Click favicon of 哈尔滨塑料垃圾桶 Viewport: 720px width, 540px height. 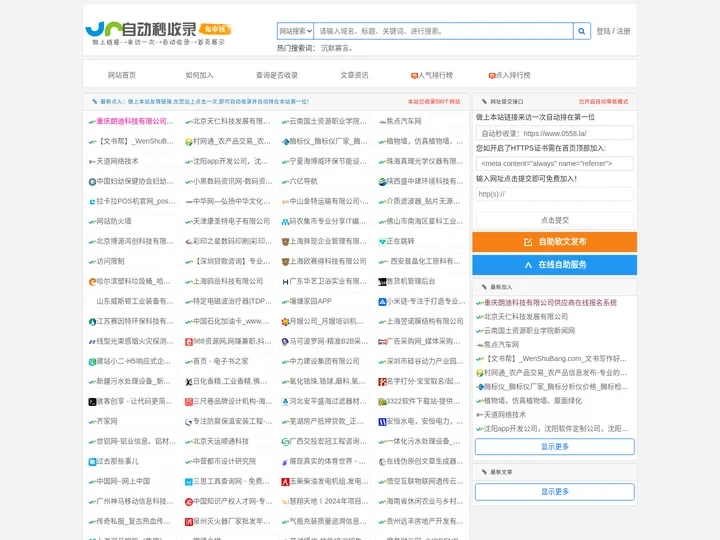(92, 281)
